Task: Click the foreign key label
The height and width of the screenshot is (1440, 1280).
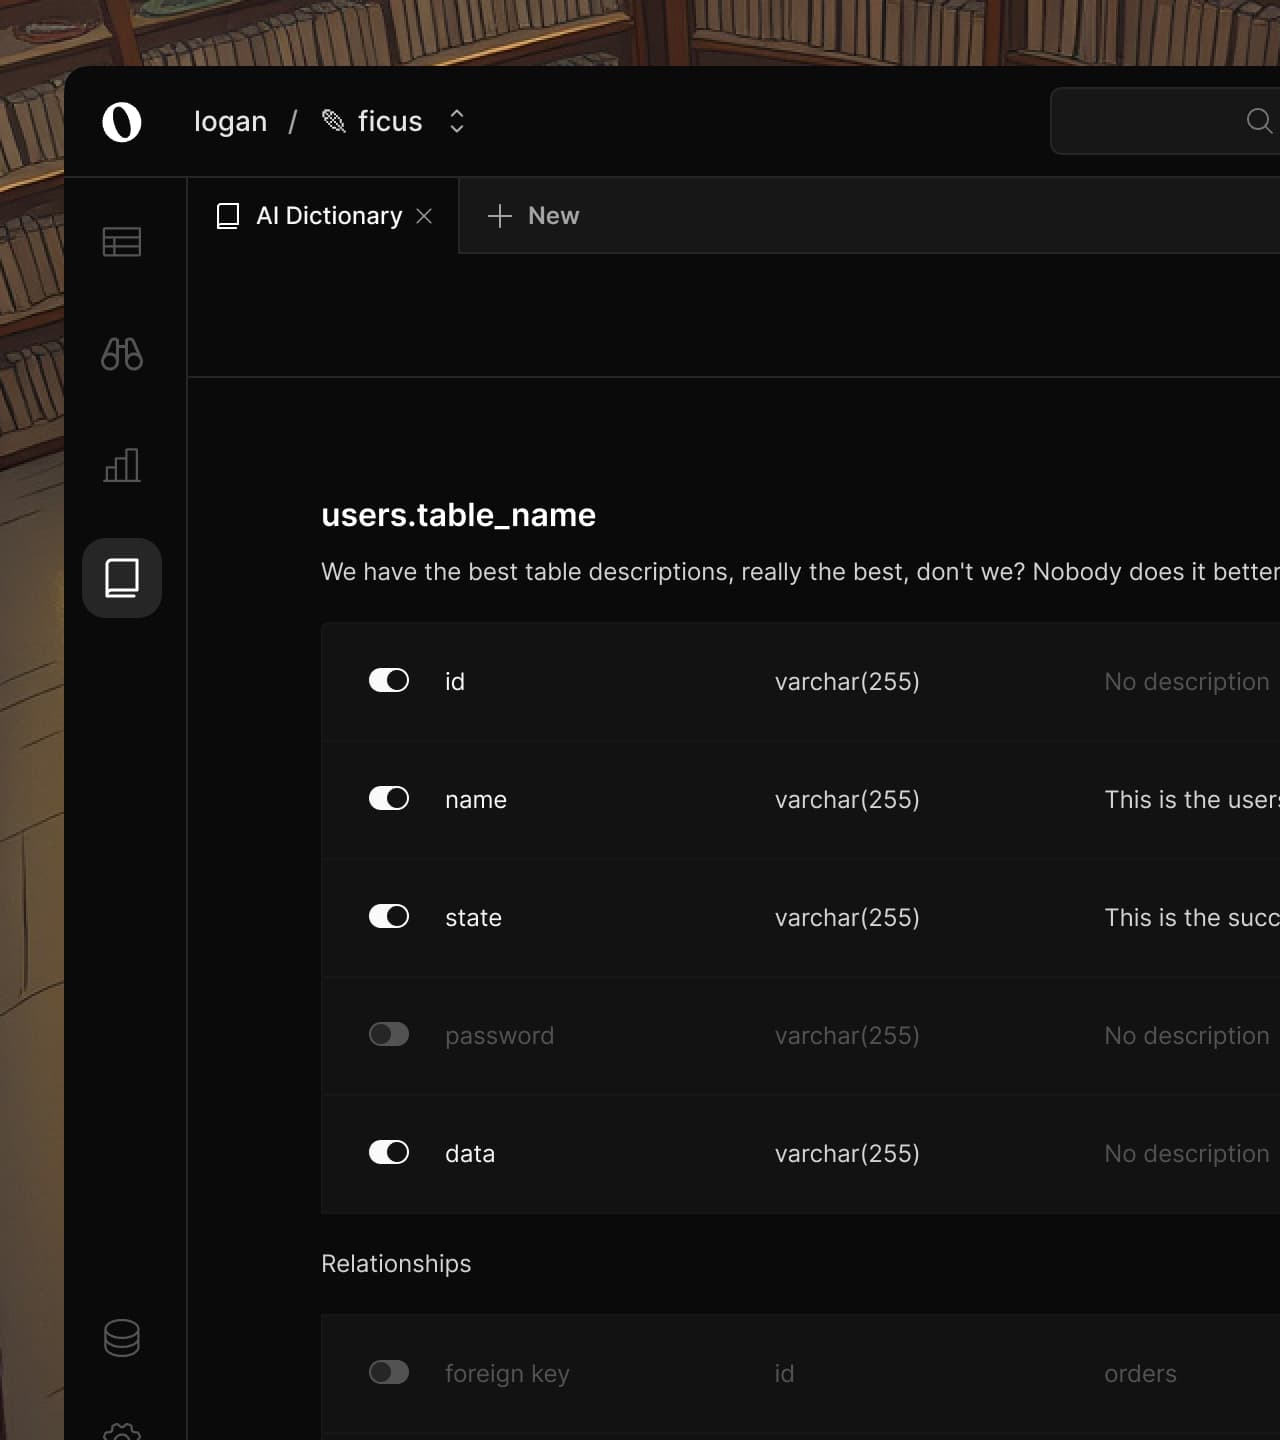Action: point(507,1374)
